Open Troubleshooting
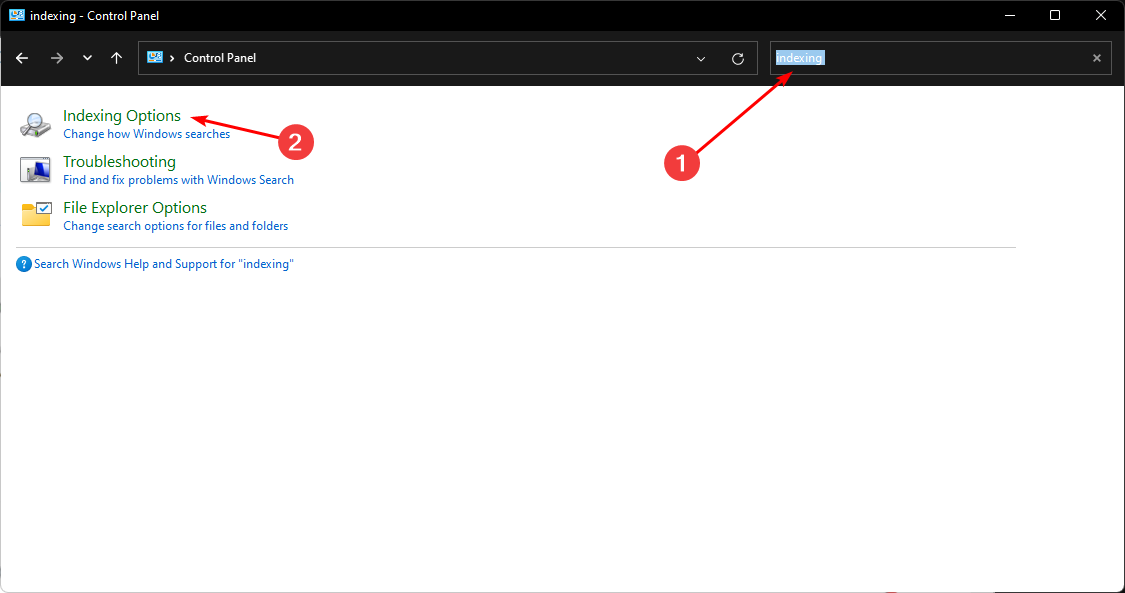Screen dimensions: 1125x593 point(119,161)
